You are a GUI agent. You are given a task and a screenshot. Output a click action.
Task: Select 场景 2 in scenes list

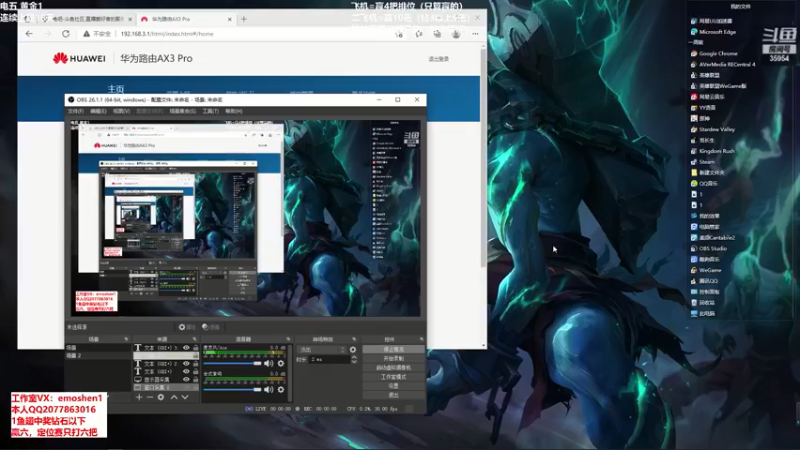point(97,356)
